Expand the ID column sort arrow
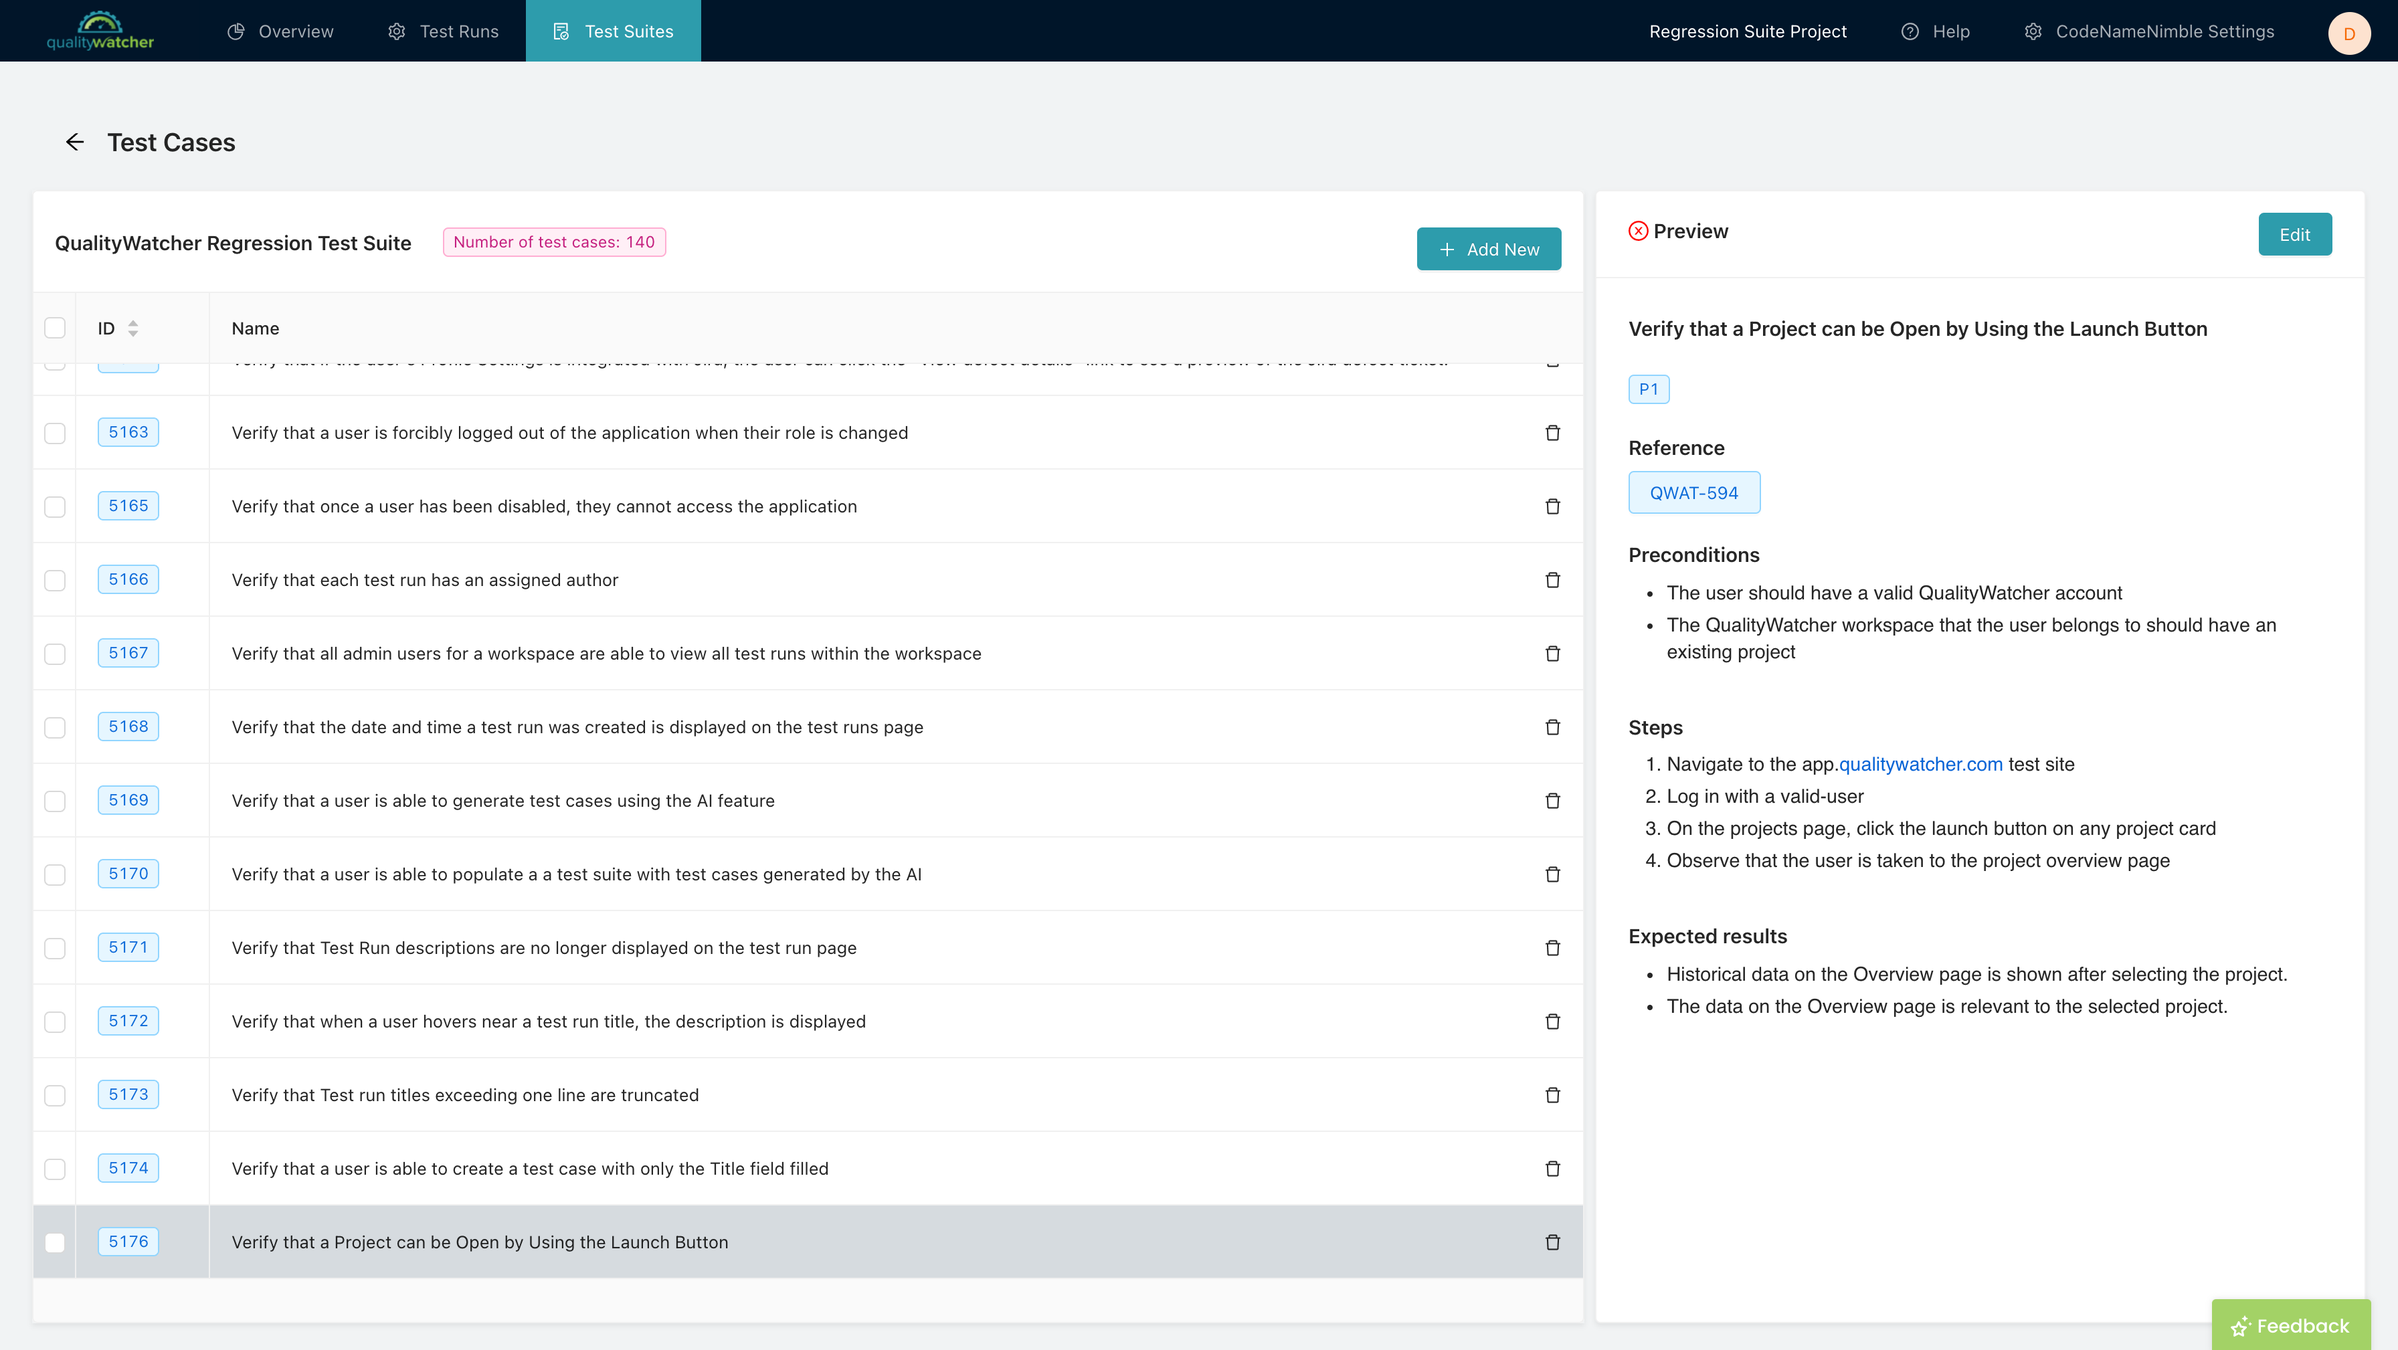 click(x=132, y=328)
